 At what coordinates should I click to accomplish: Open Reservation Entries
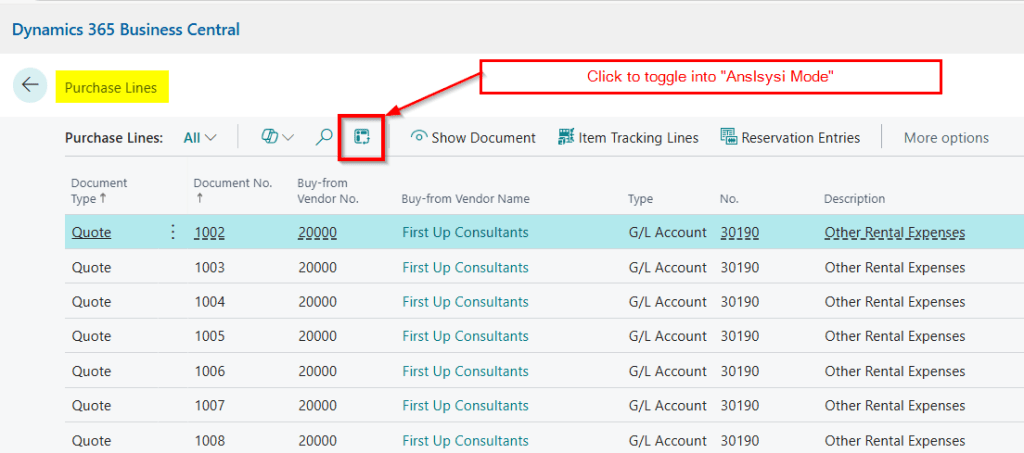point(790,138)
